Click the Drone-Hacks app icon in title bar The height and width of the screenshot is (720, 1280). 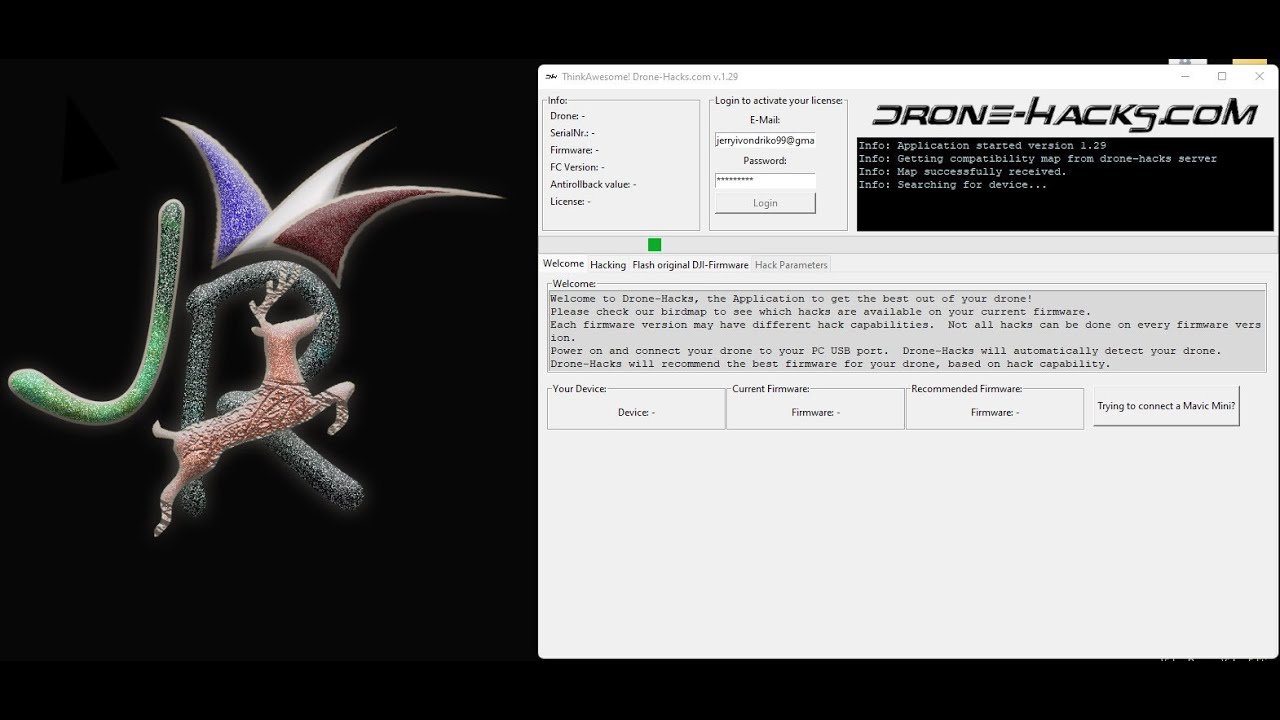coord(551,77)
